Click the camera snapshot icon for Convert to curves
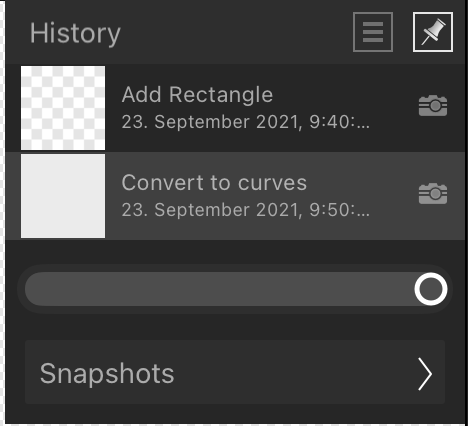Image resolution: width=468 pixels, height=426 pixels. click(433, 193)
